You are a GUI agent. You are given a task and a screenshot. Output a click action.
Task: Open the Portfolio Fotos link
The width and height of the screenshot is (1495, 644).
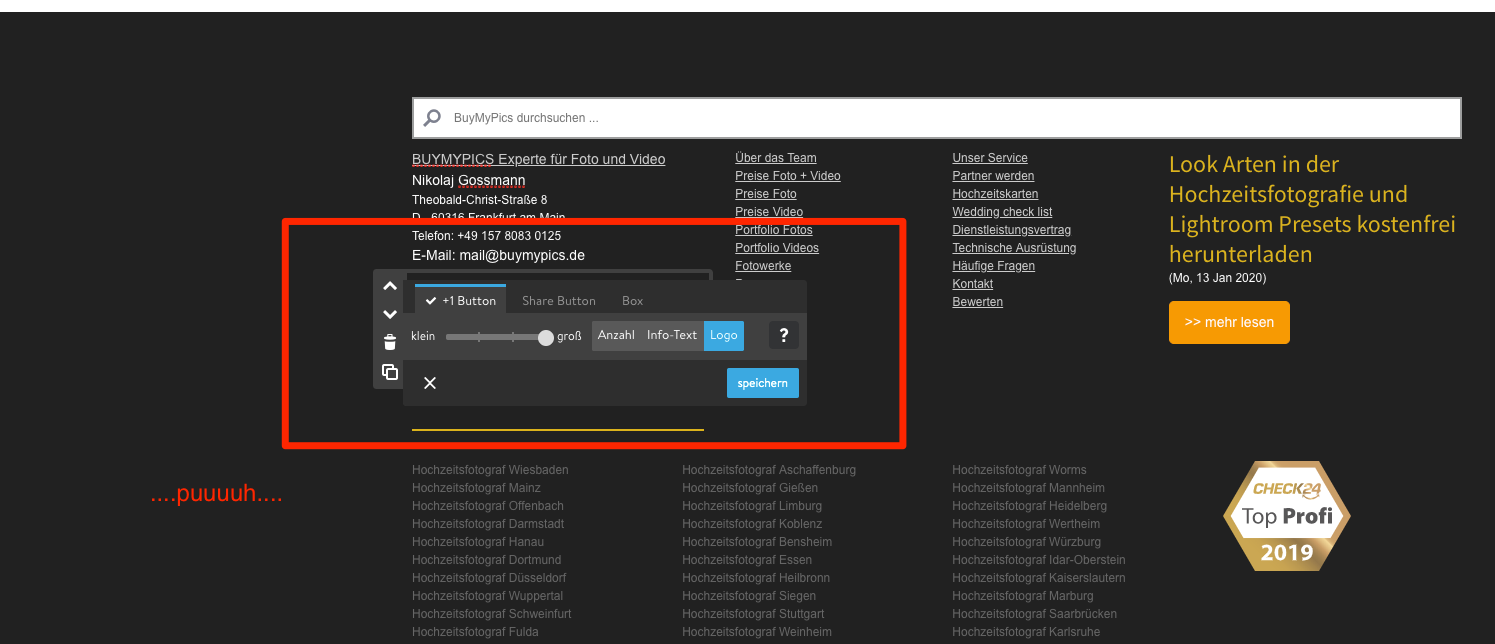point(773,230)
